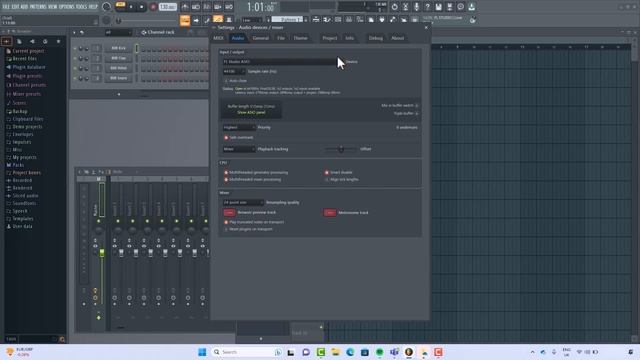Open the Microsoft Edge icon in taskbar
Viewport: 640px width, 360px height.
pos(350,352)
